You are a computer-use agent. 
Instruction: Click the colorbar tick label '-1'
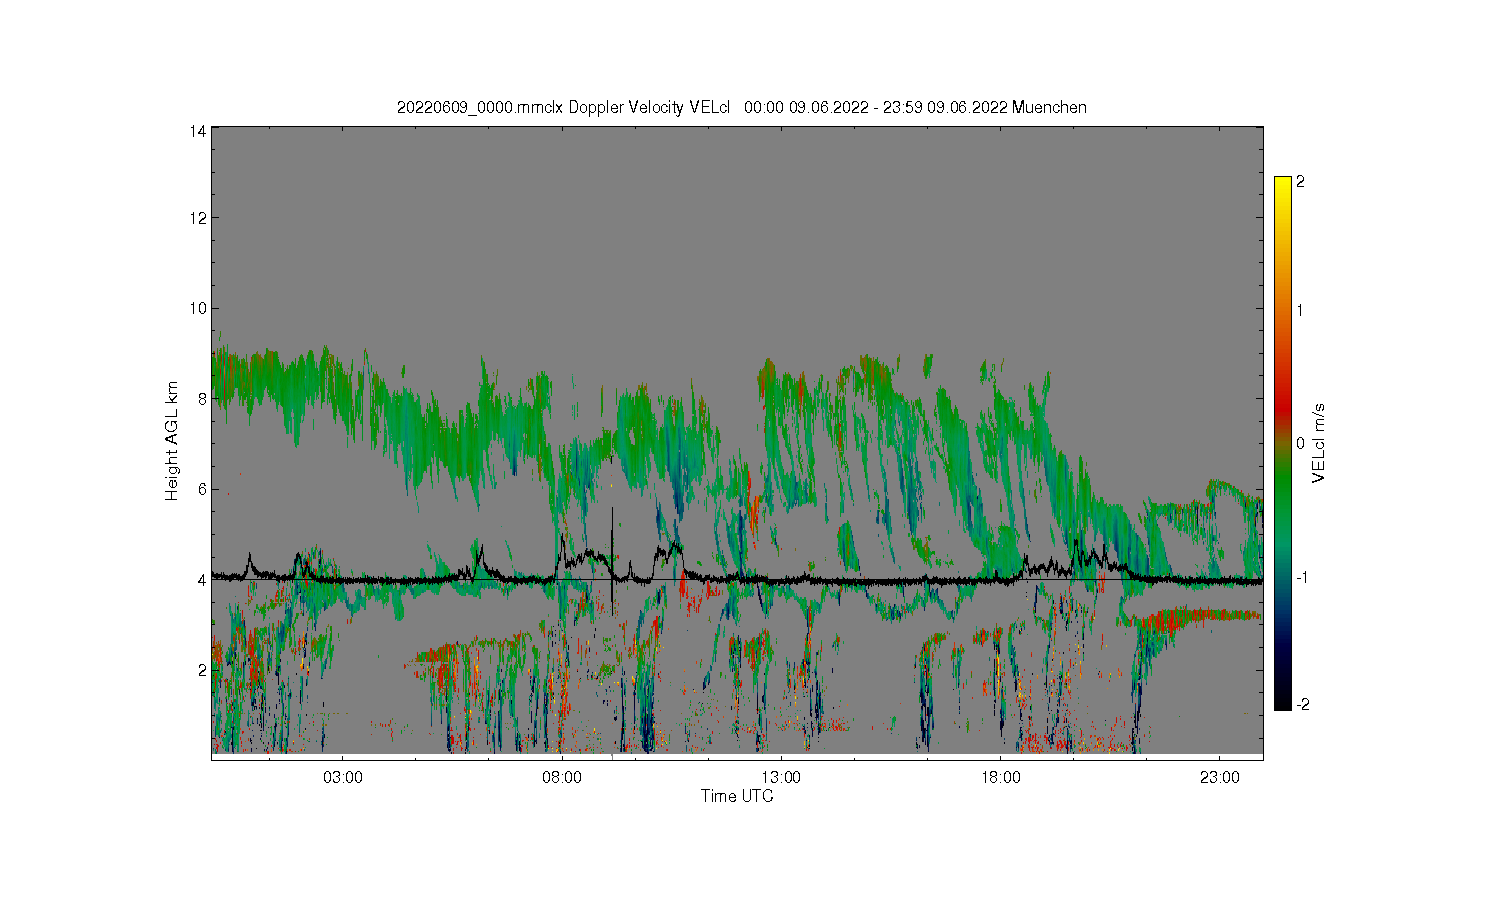1302,577
